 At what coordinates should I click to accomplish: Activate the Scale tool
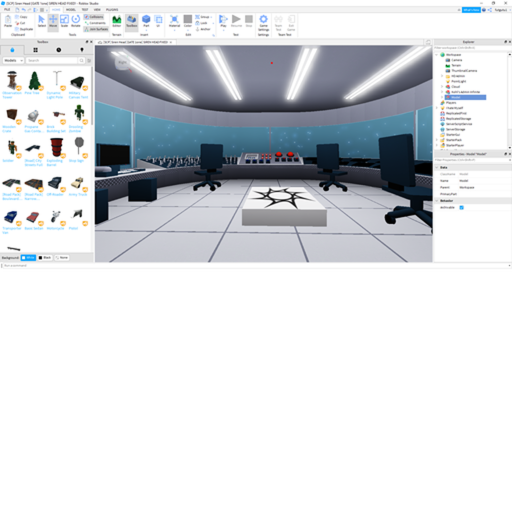(x=64, y=21)
